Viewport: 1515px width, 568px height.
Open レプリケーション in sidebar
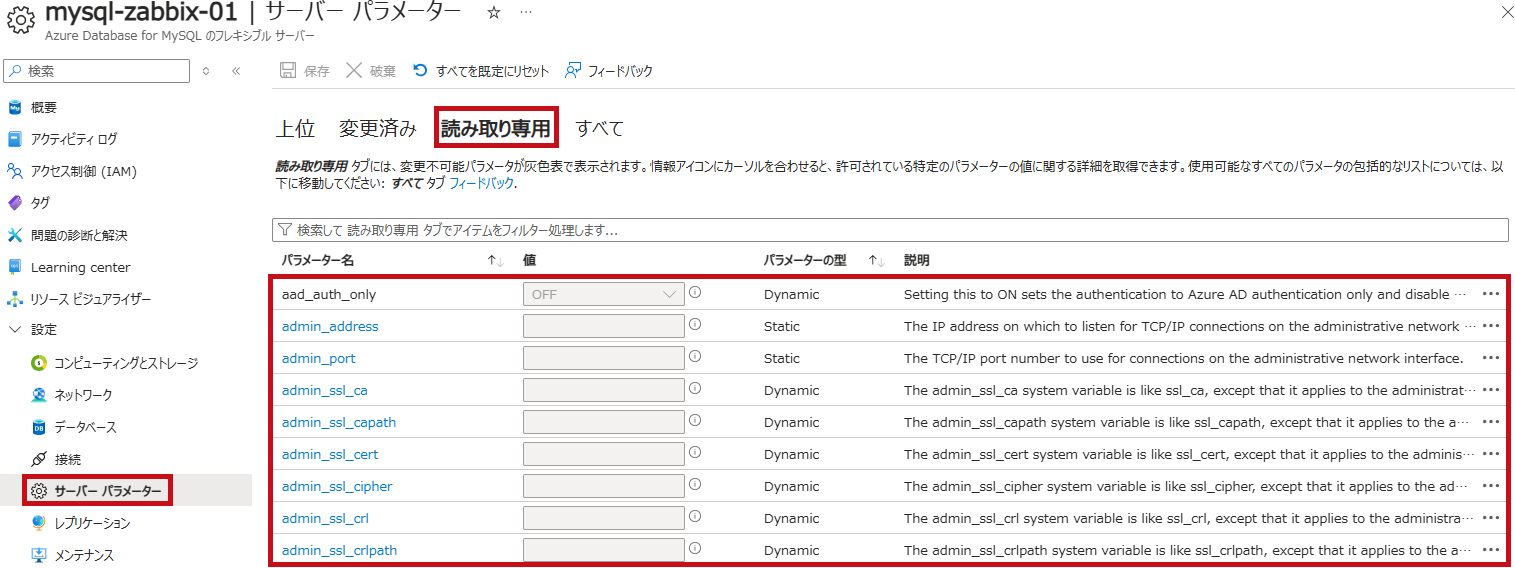pos(92,523)
